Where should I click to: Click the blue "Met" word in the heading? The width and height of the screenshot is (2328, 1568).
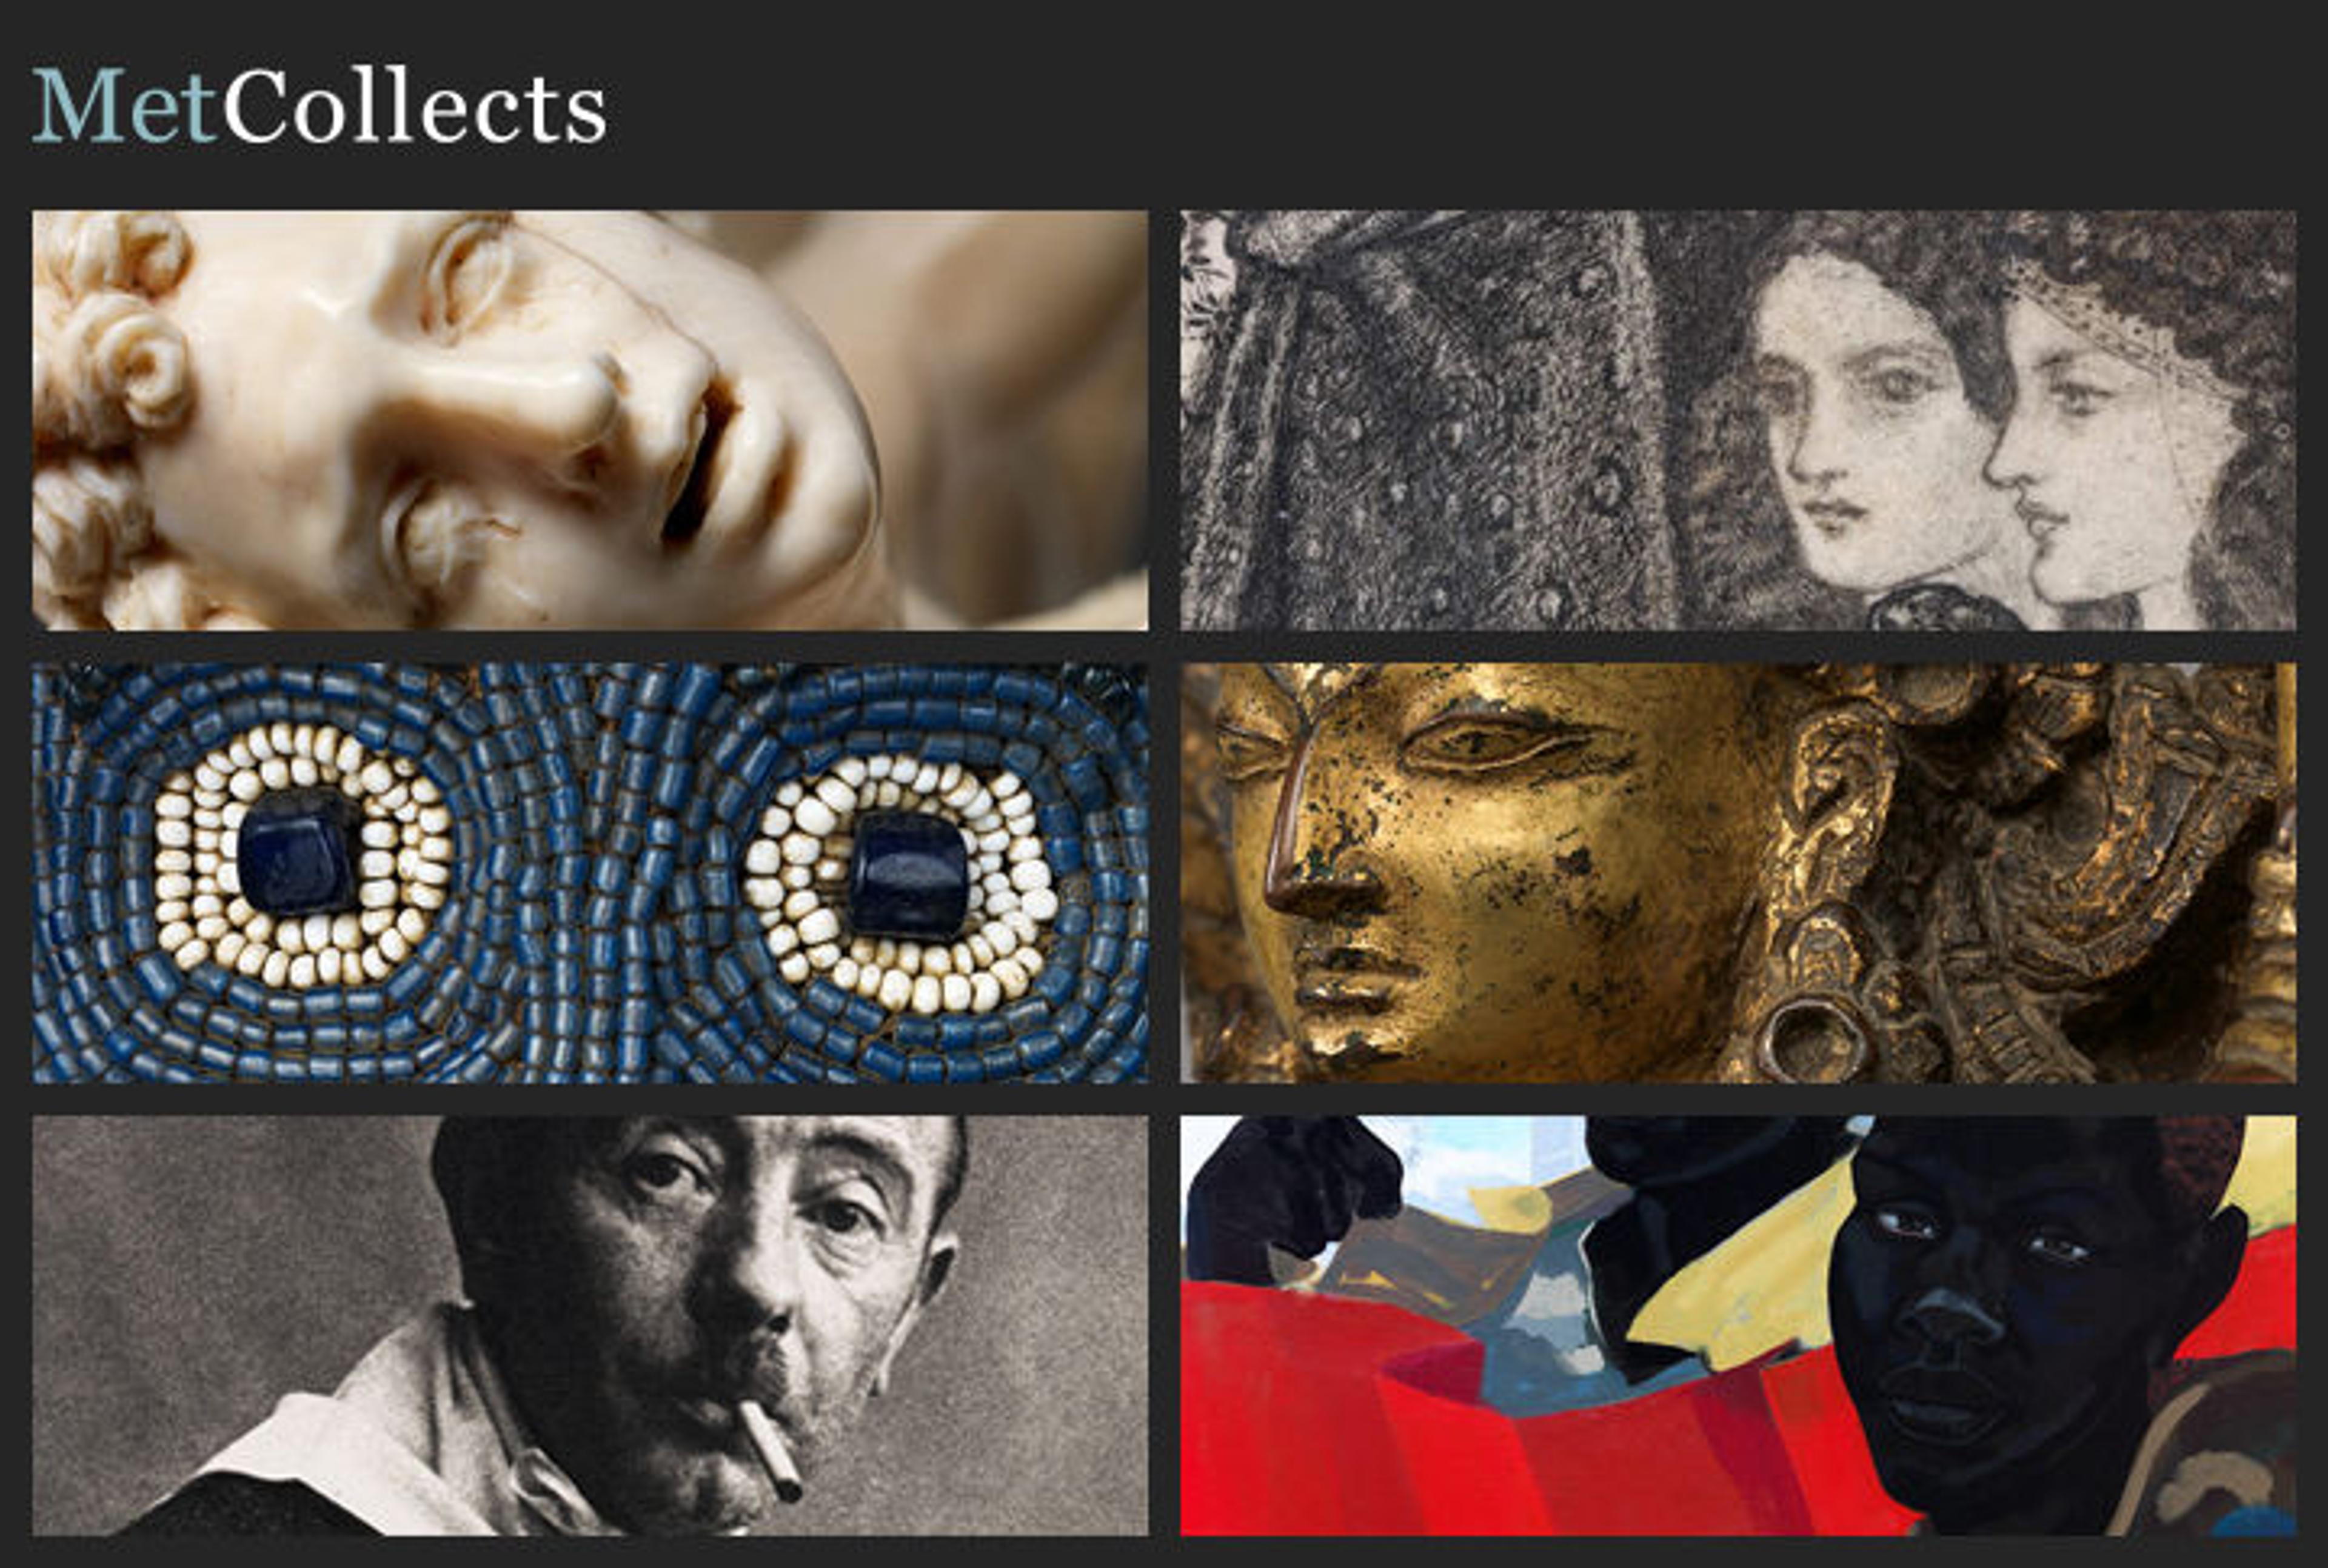tap(124, 106)
